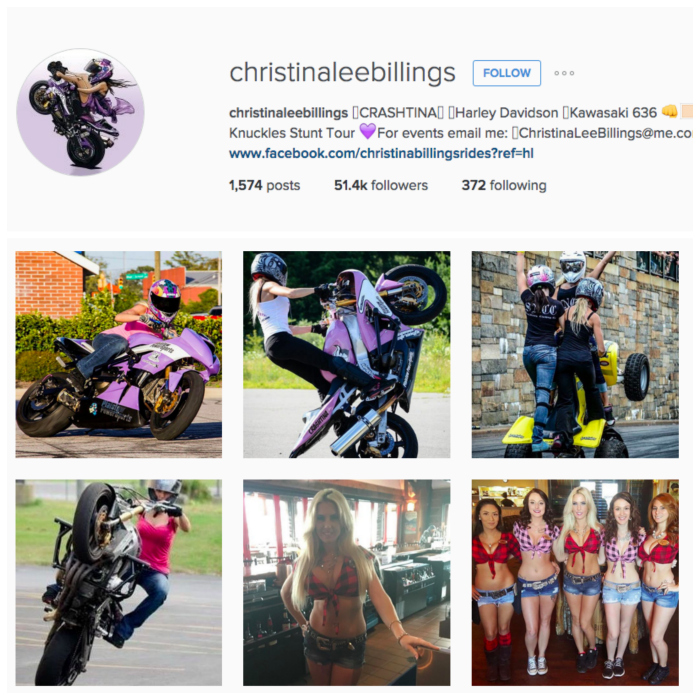The height and width of the screenshot is (700, 700).
Task: View the 51.4k followers list
Action: tap(381, 185)
